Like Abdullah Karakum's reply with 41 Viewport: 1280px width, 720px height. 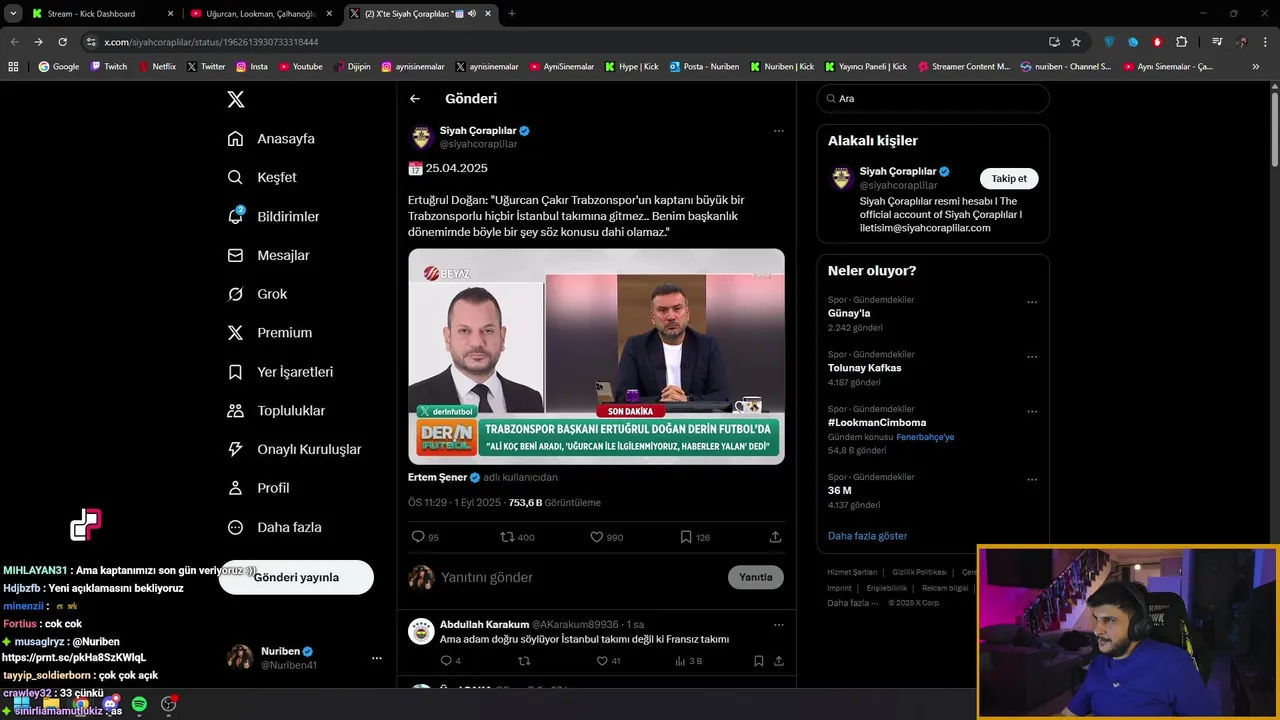(608, 661)
